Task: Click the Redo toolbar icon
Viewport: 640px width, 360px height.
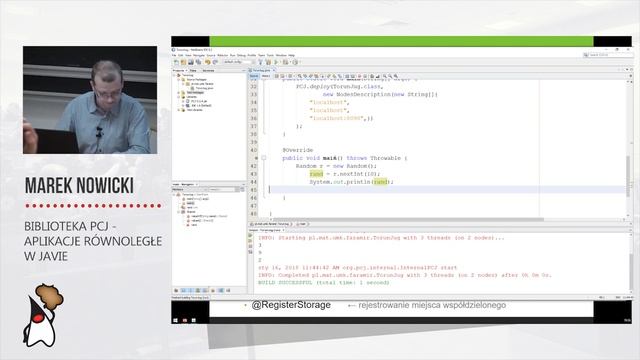Action: point(215,62)
